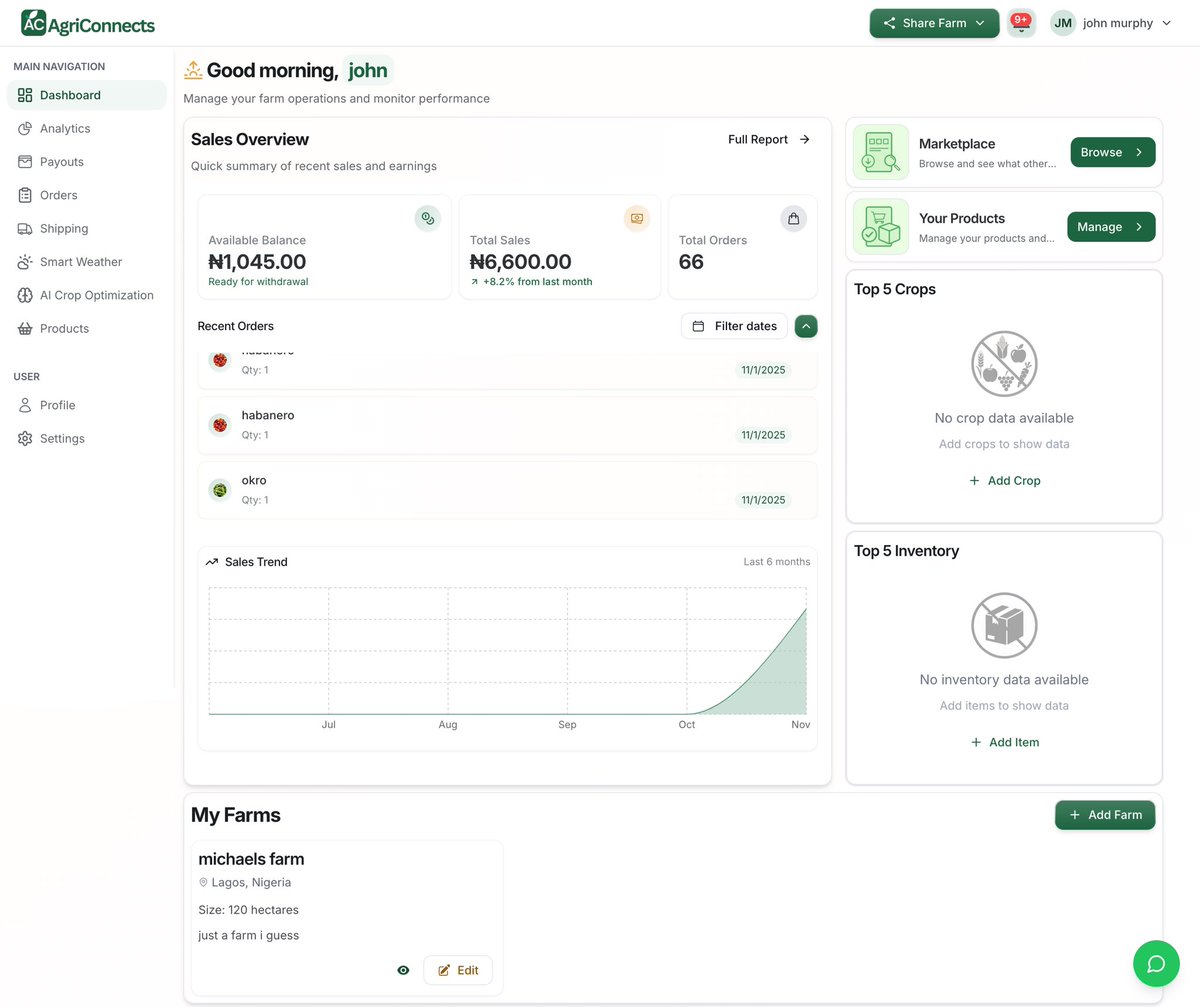Go to Dashboard in sidebar
This screenshot has width=1200, height=1007.
point(86,95)
